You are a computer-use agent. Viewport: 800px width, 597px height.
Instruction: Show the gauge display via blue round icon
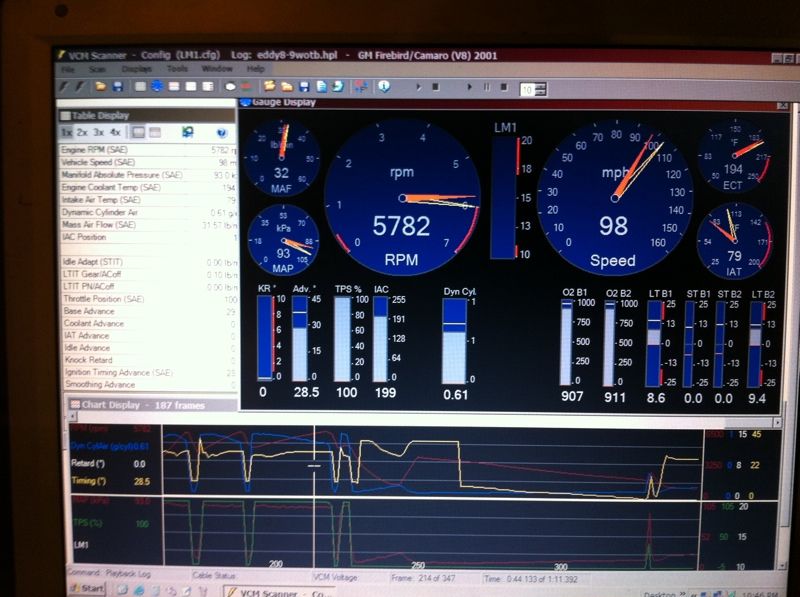157,86
